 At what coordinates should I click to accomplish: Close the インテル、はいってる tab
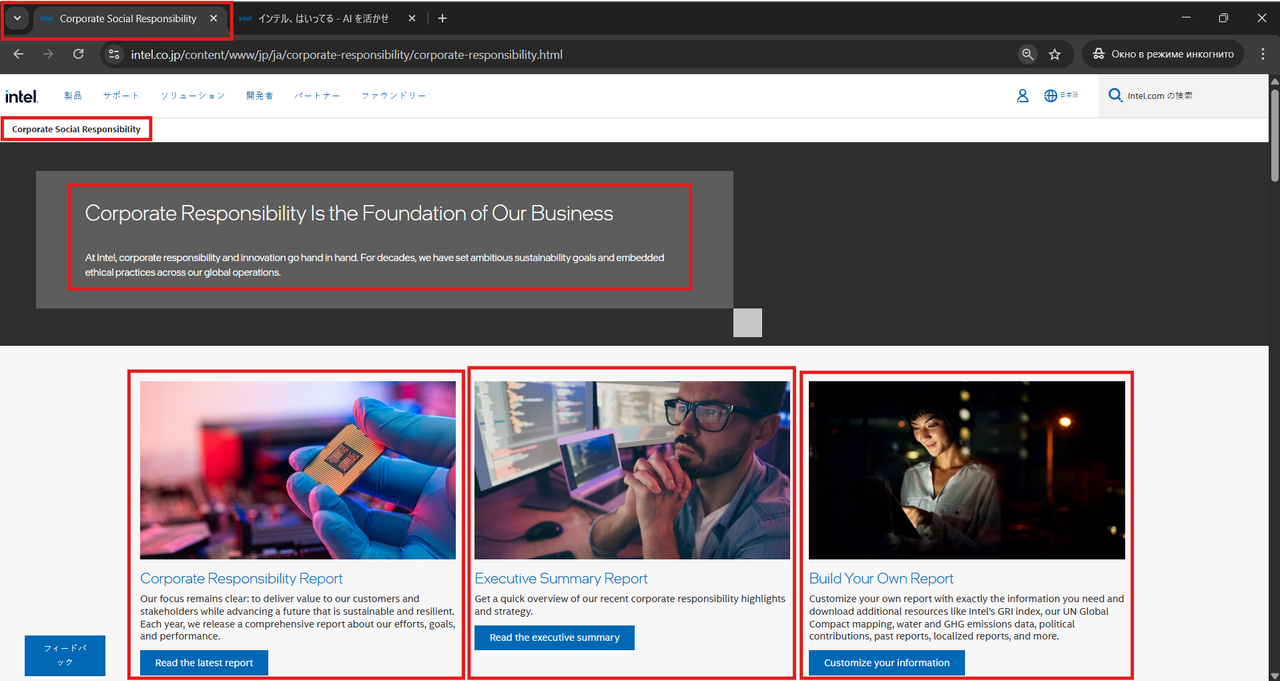click(x=412, y=18)
